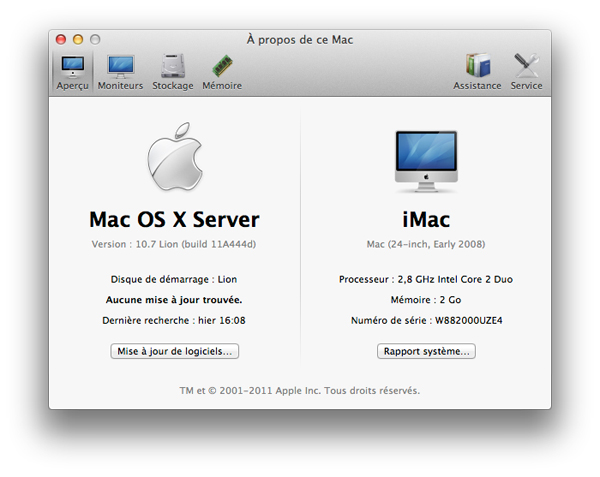Minimize window with the yellow button
Viewport: 600px width, 477px height.
pyautogui.click(x=78, y=39)
